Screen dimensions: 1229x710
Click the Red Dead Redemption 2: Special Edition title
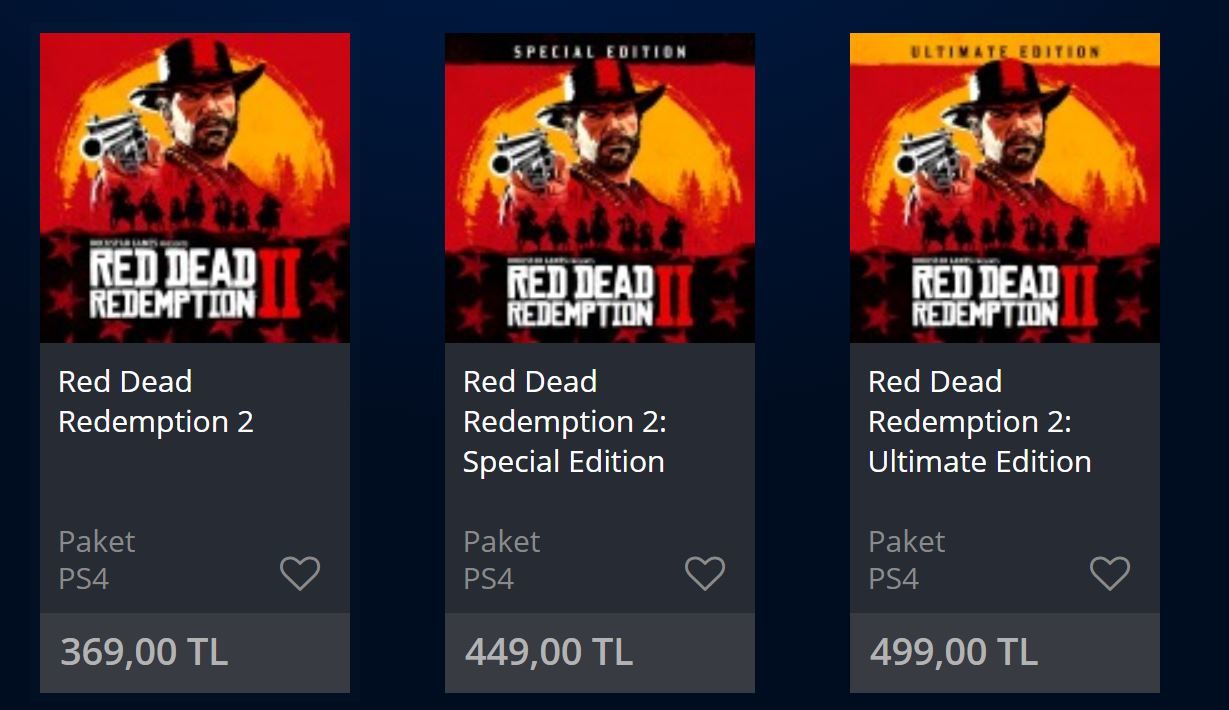[564, 421]
